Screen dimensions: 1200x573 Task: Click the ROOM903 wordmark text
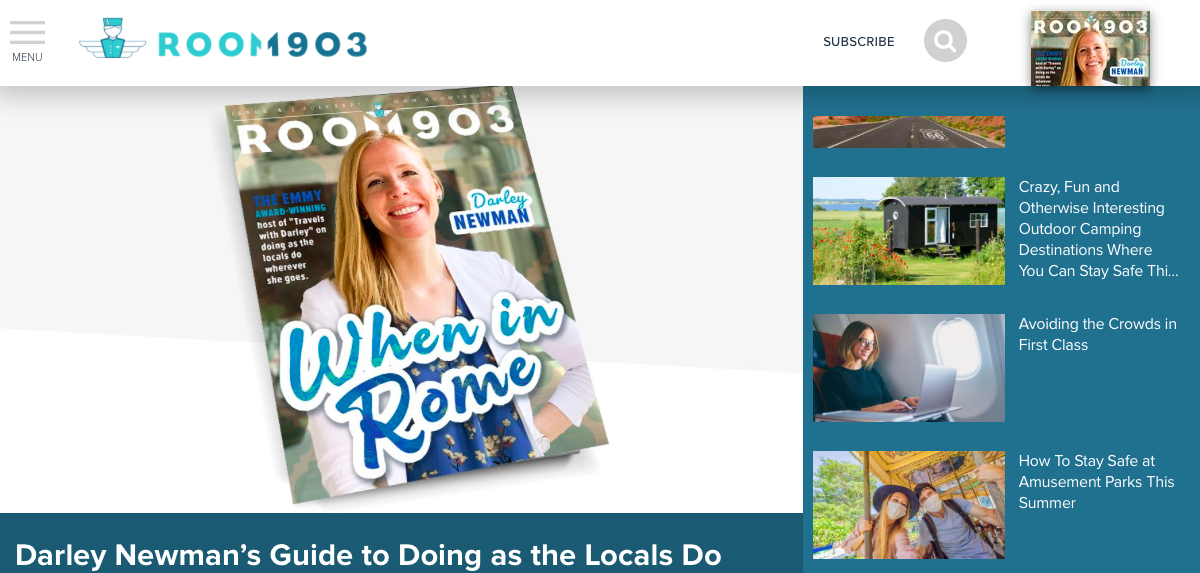click(262, 44)
